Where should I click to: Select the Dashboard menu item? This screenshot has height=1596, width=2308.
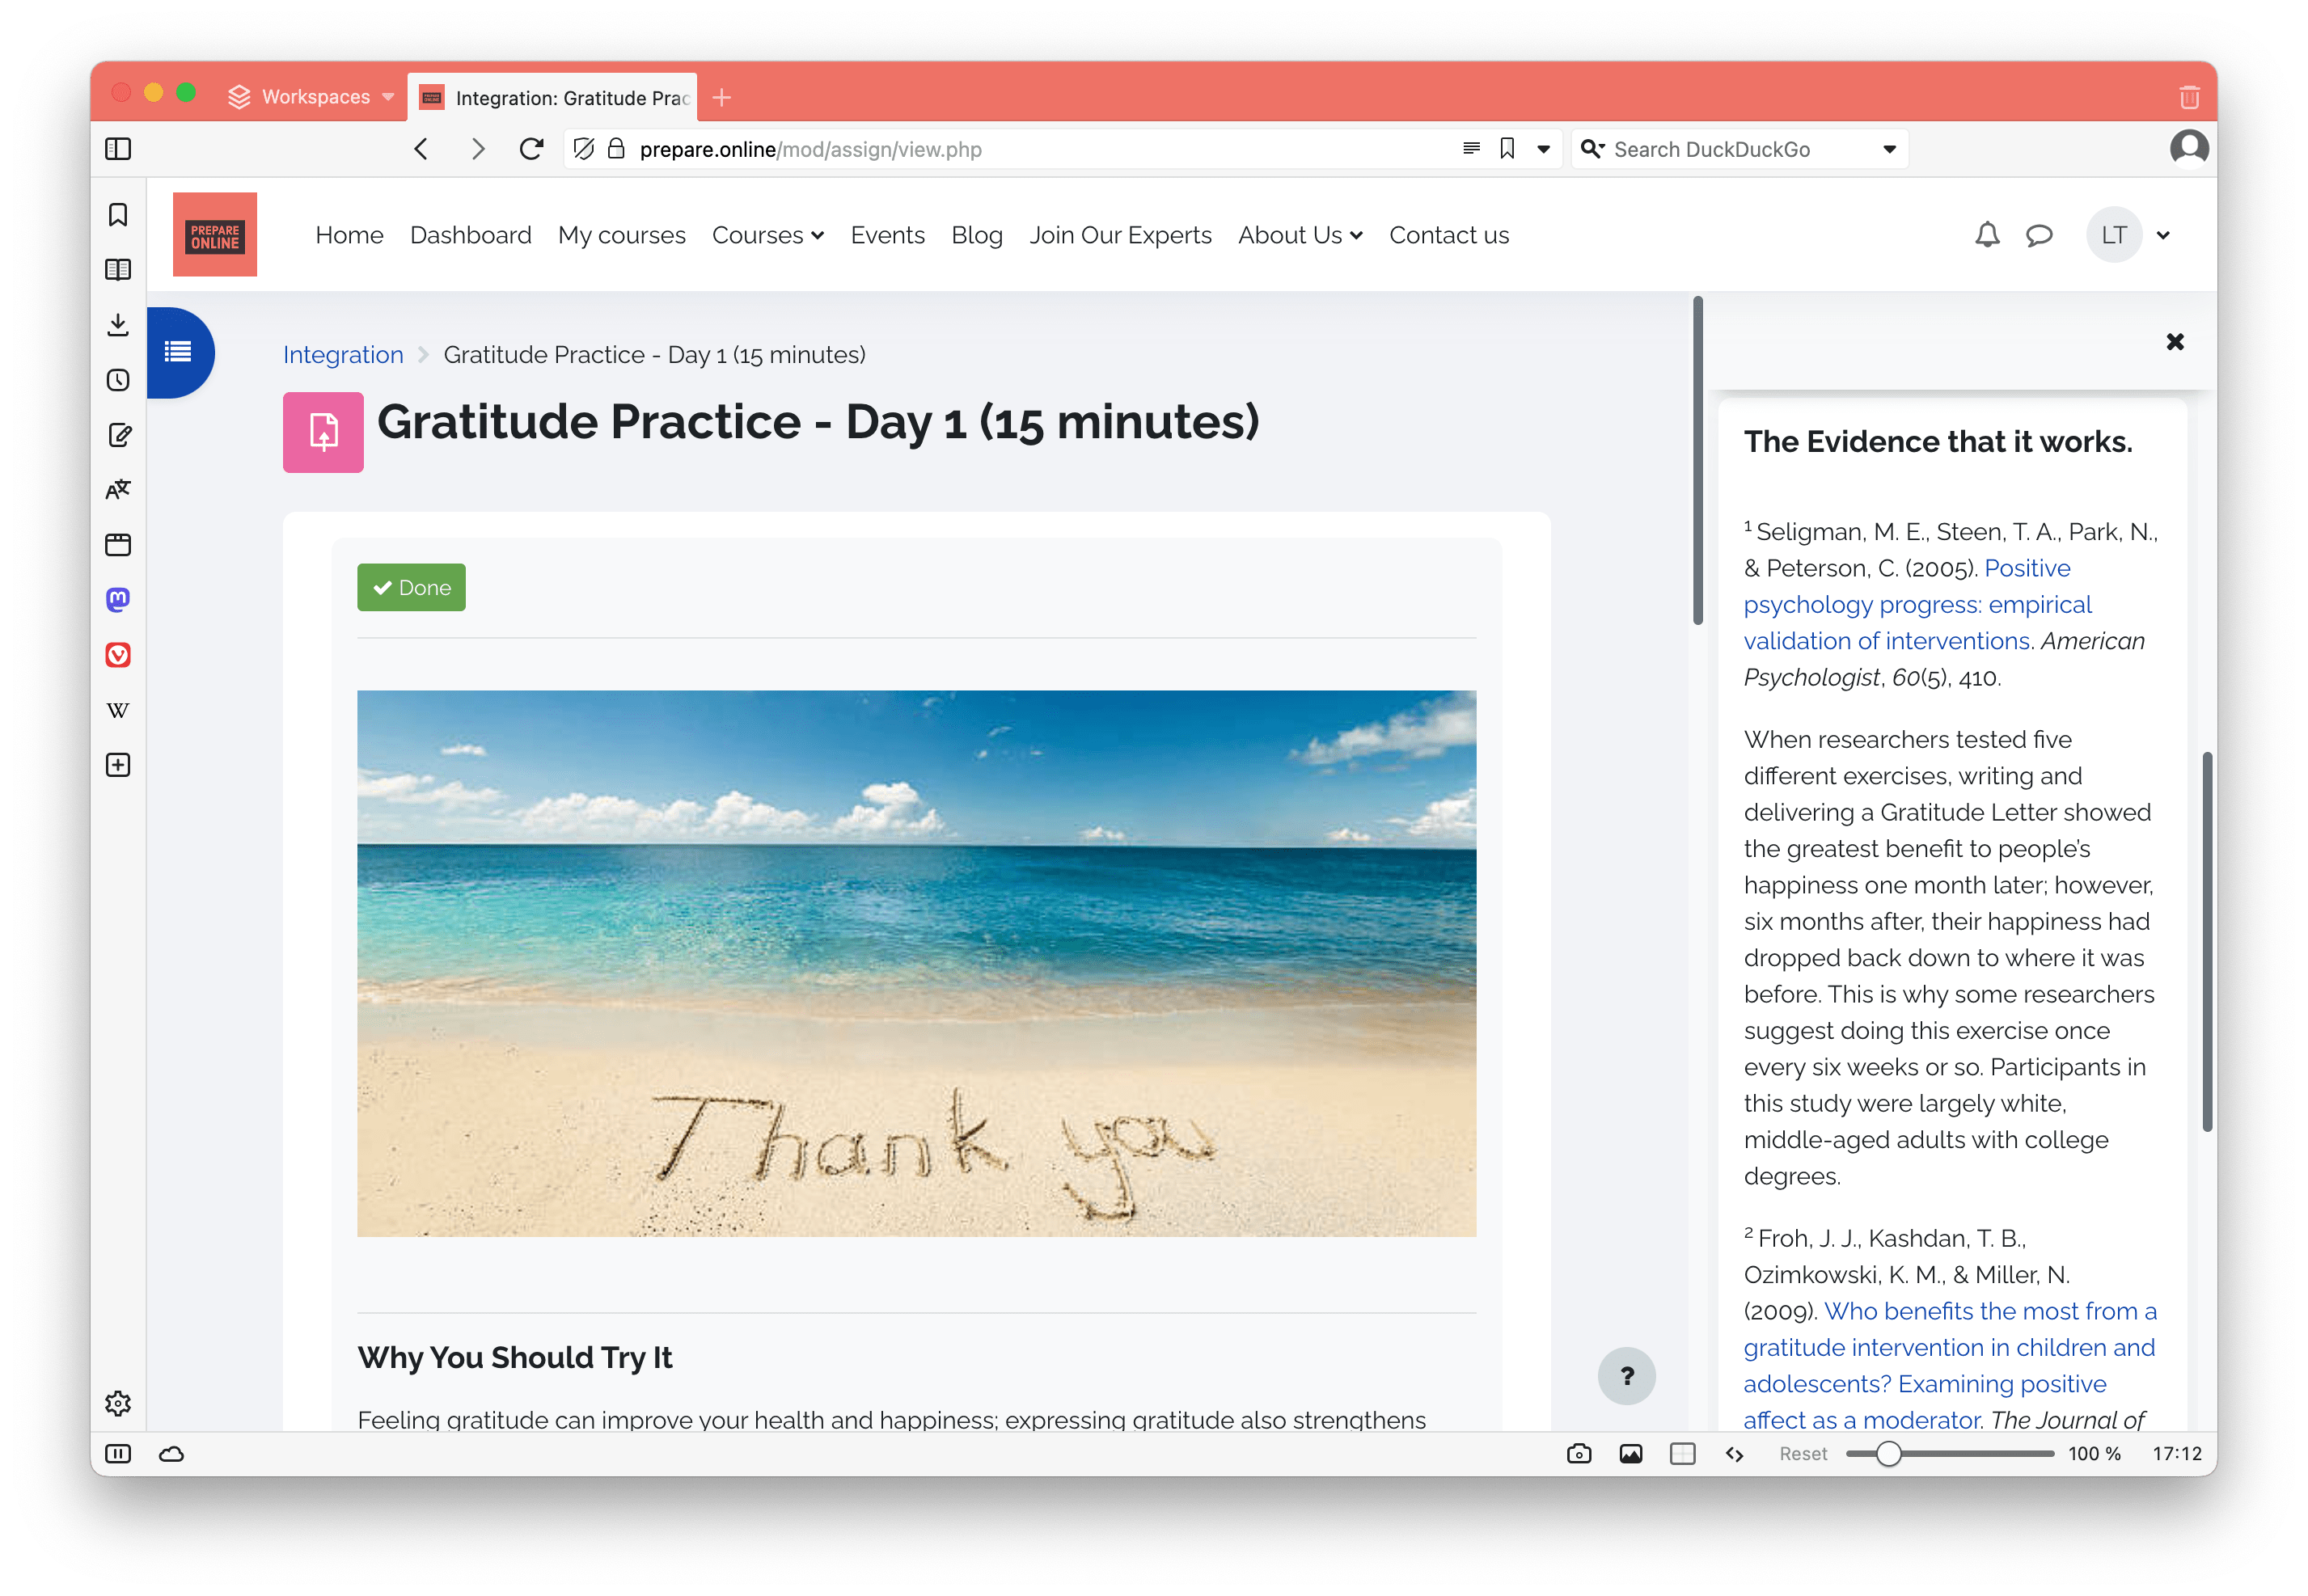468,235
